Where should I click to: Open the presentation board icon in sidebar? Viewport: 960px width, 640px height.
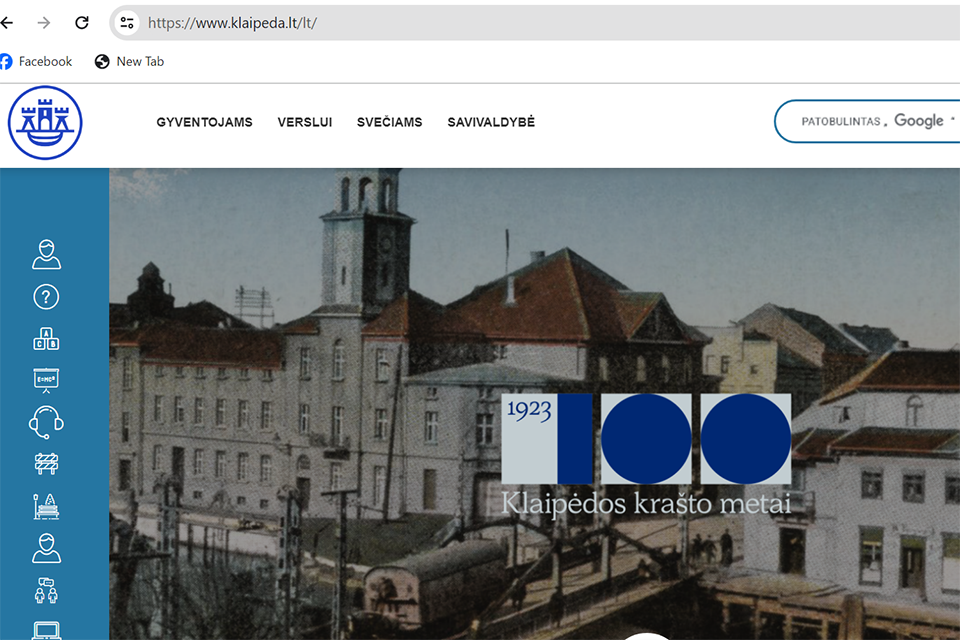point(46,381)
